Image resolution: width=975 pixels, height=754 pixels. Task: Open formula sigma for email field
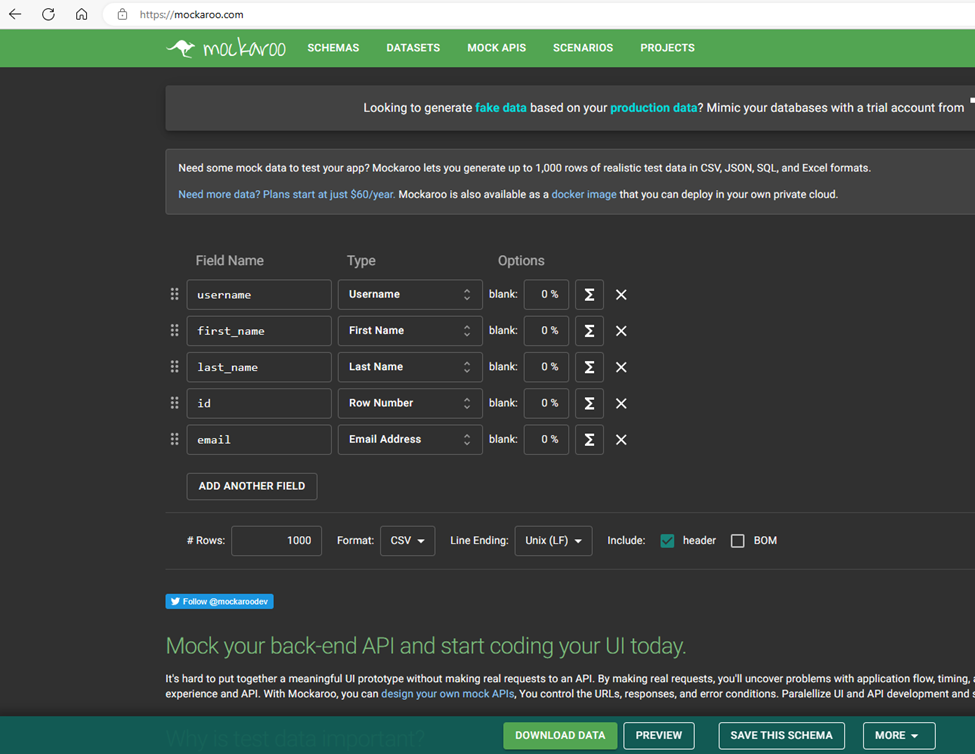tap(589, 439)
